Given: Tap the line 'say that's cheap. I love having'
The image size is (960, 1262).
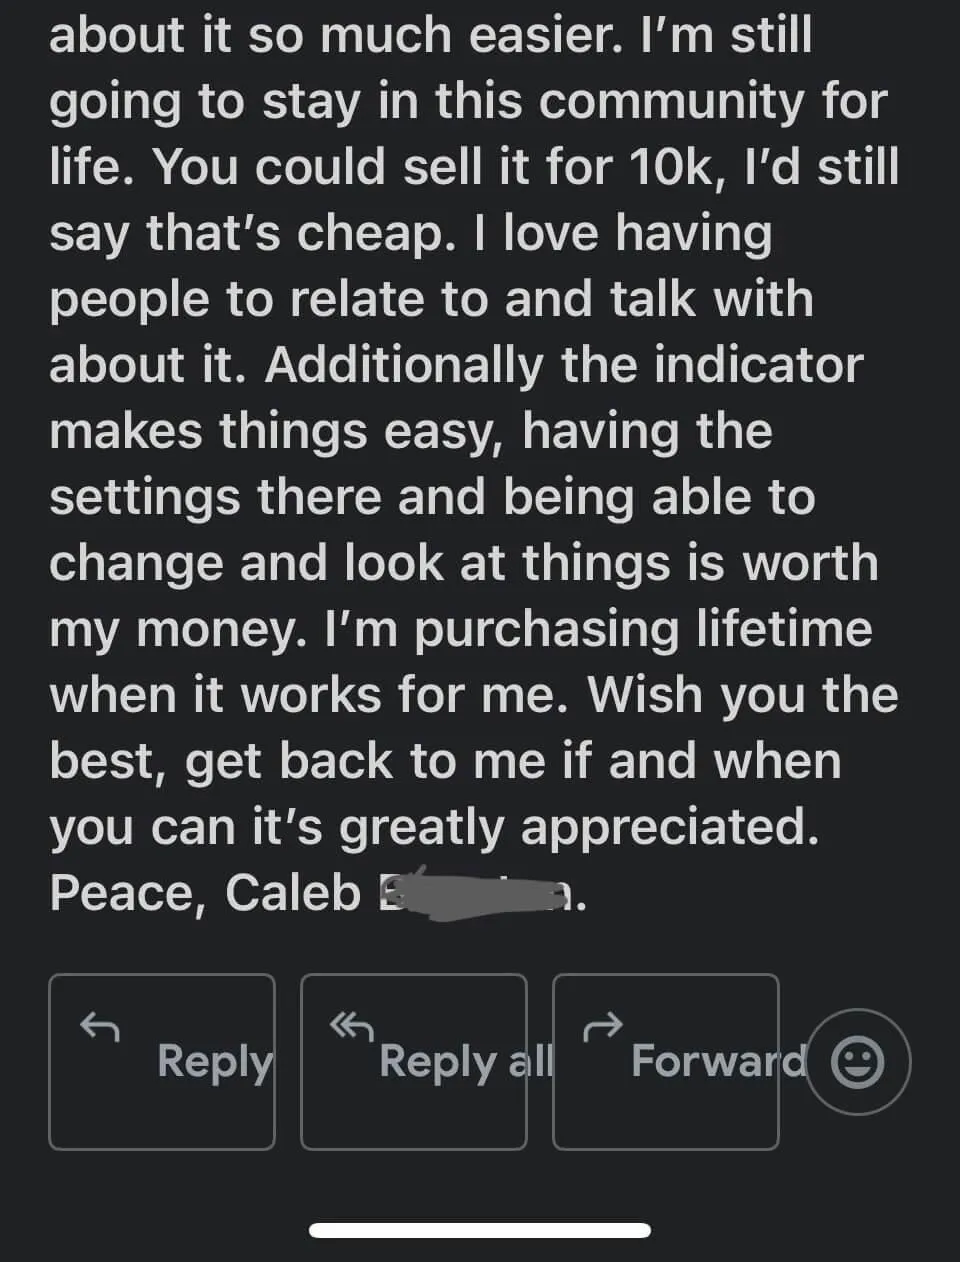Looking at the screenshot, I should click(410, 234).
